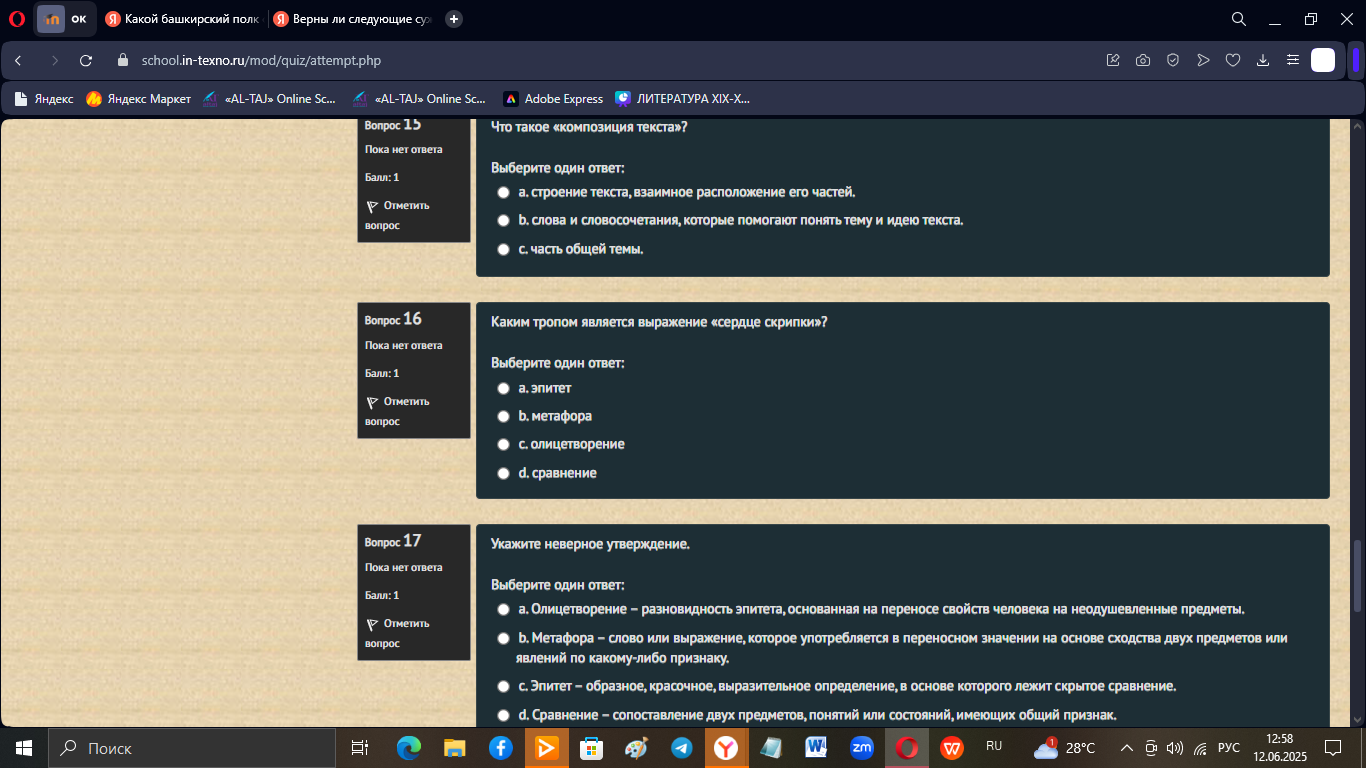Select 'c. олицетворение' radio in question 16

[504, 444]
